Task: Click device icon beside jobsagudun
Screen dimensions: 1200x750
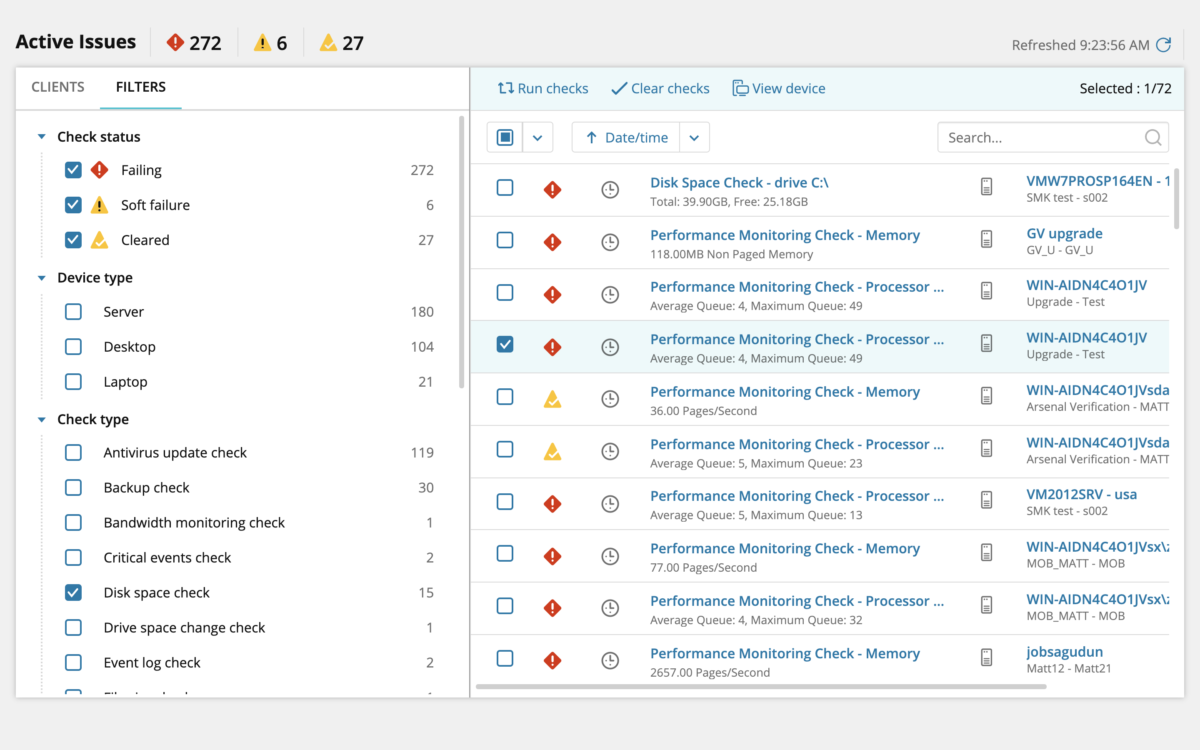Action: 987,657
